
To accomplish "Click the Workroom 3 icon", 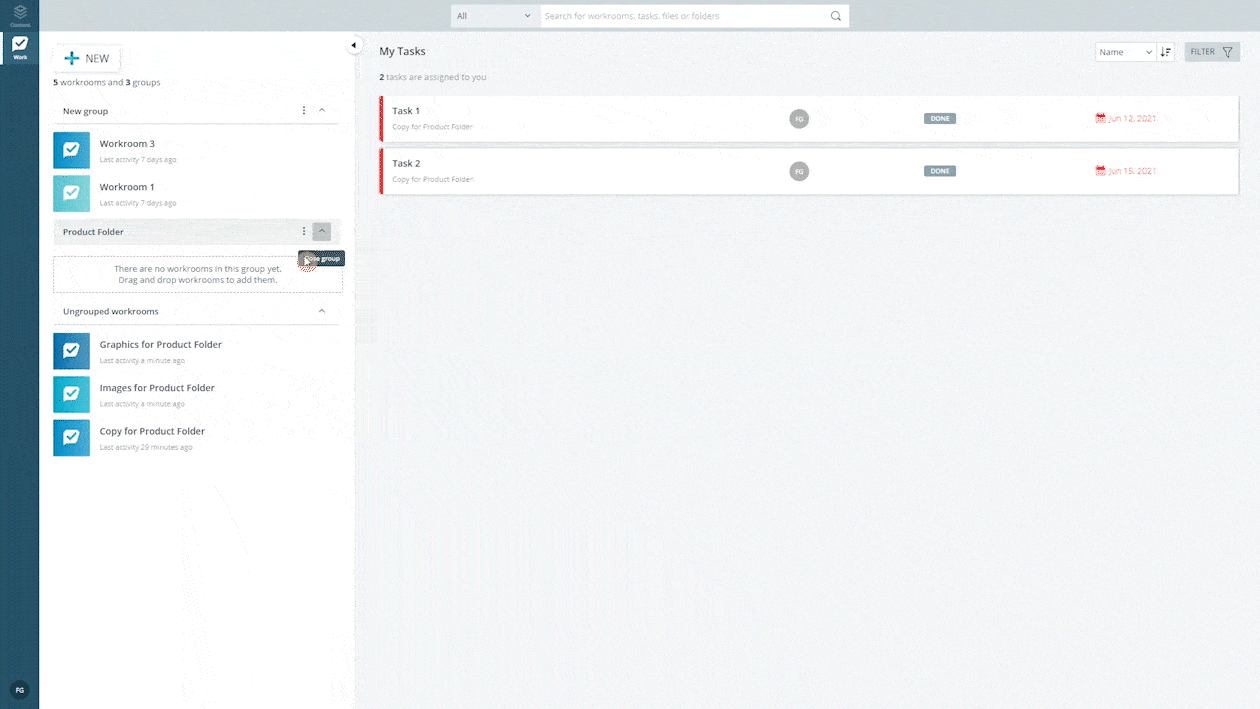I will click(71, 151).
